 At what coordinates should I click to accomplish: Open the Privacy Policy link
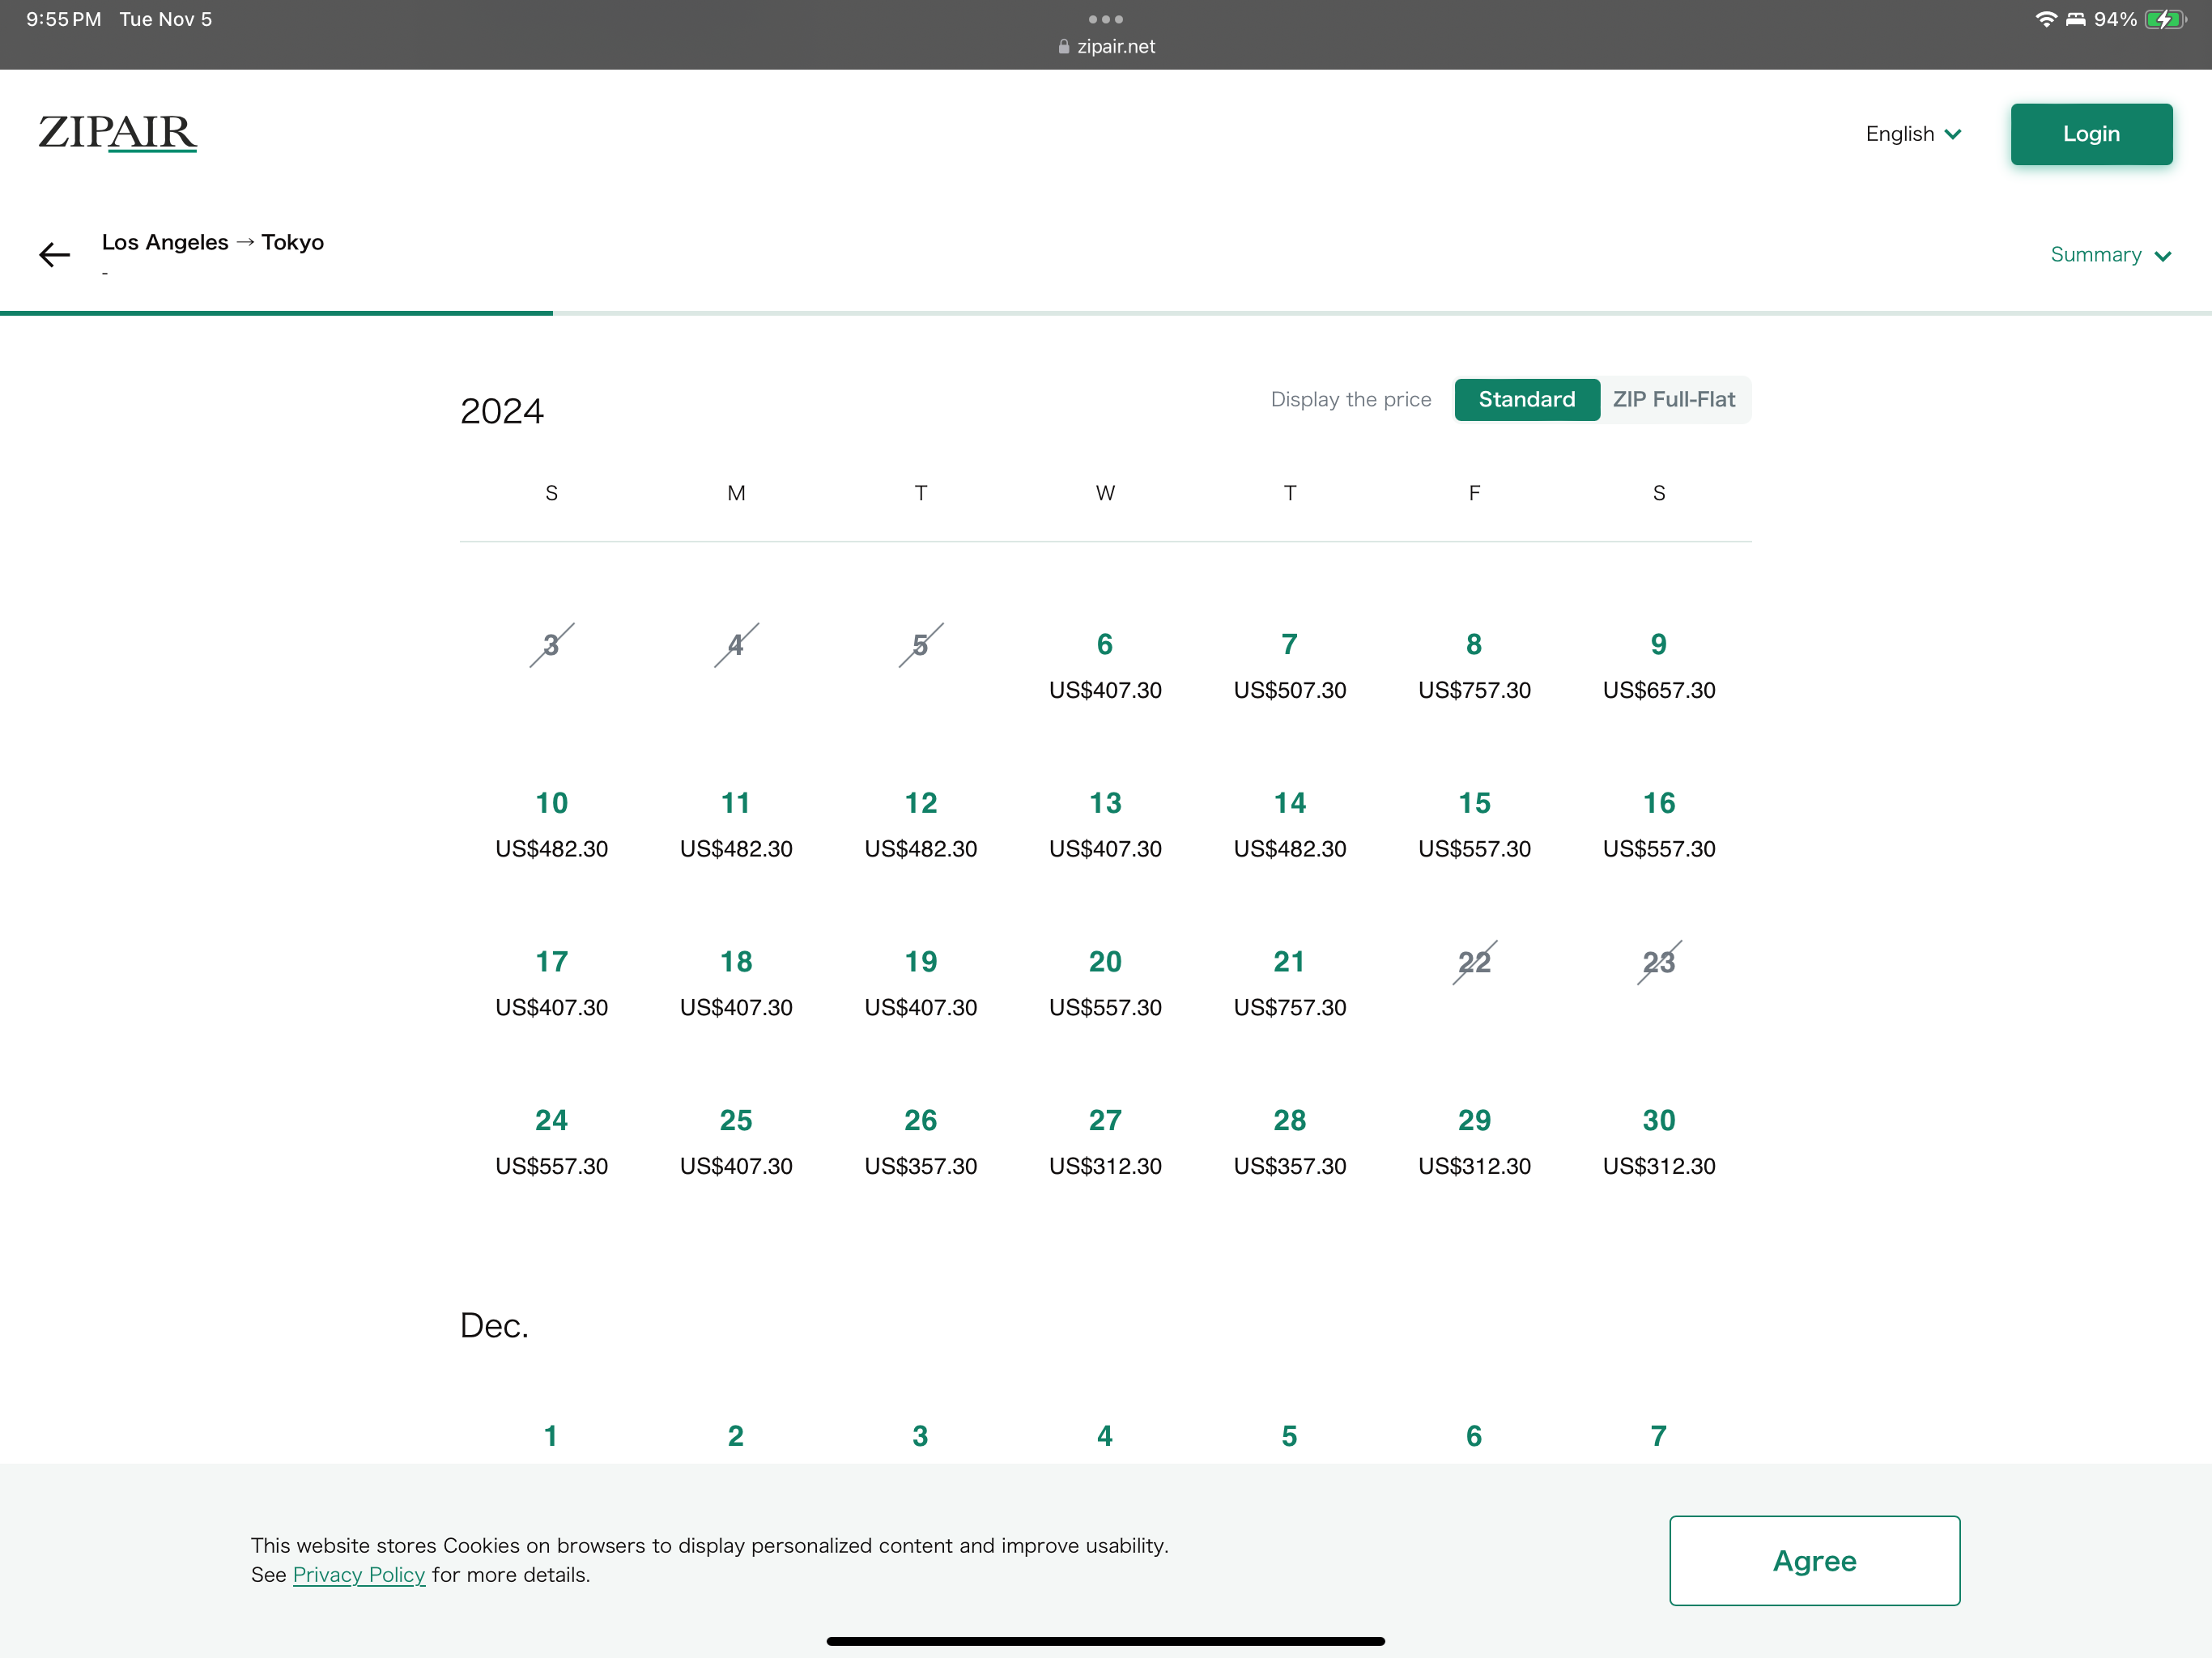[359, 1574]
